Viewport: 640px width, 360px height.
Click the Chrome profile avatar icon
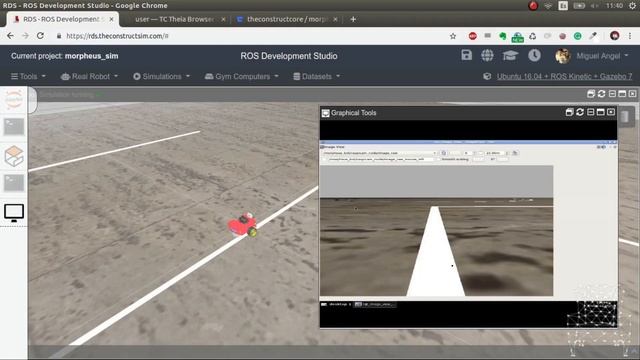(x=615, y=36)
